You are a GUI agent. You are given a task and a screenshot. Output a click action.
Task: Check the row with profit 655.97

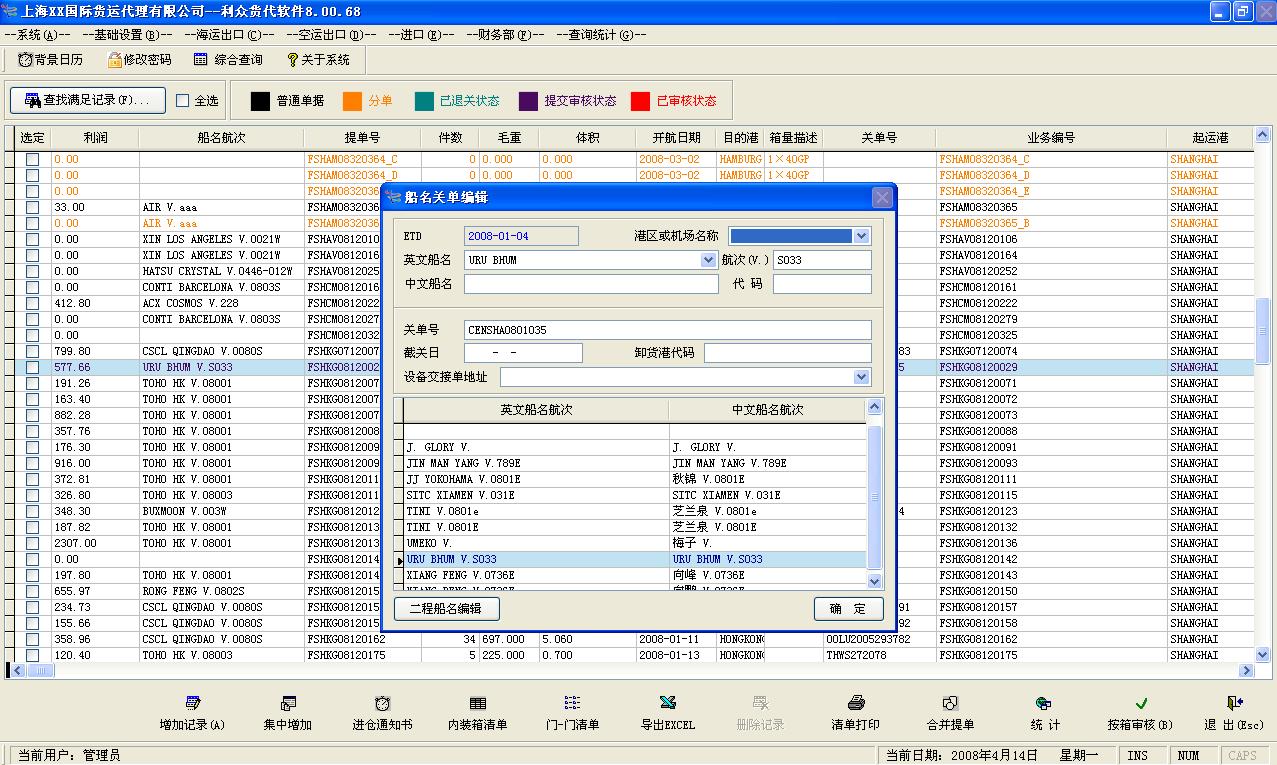[x=32, y=591]
